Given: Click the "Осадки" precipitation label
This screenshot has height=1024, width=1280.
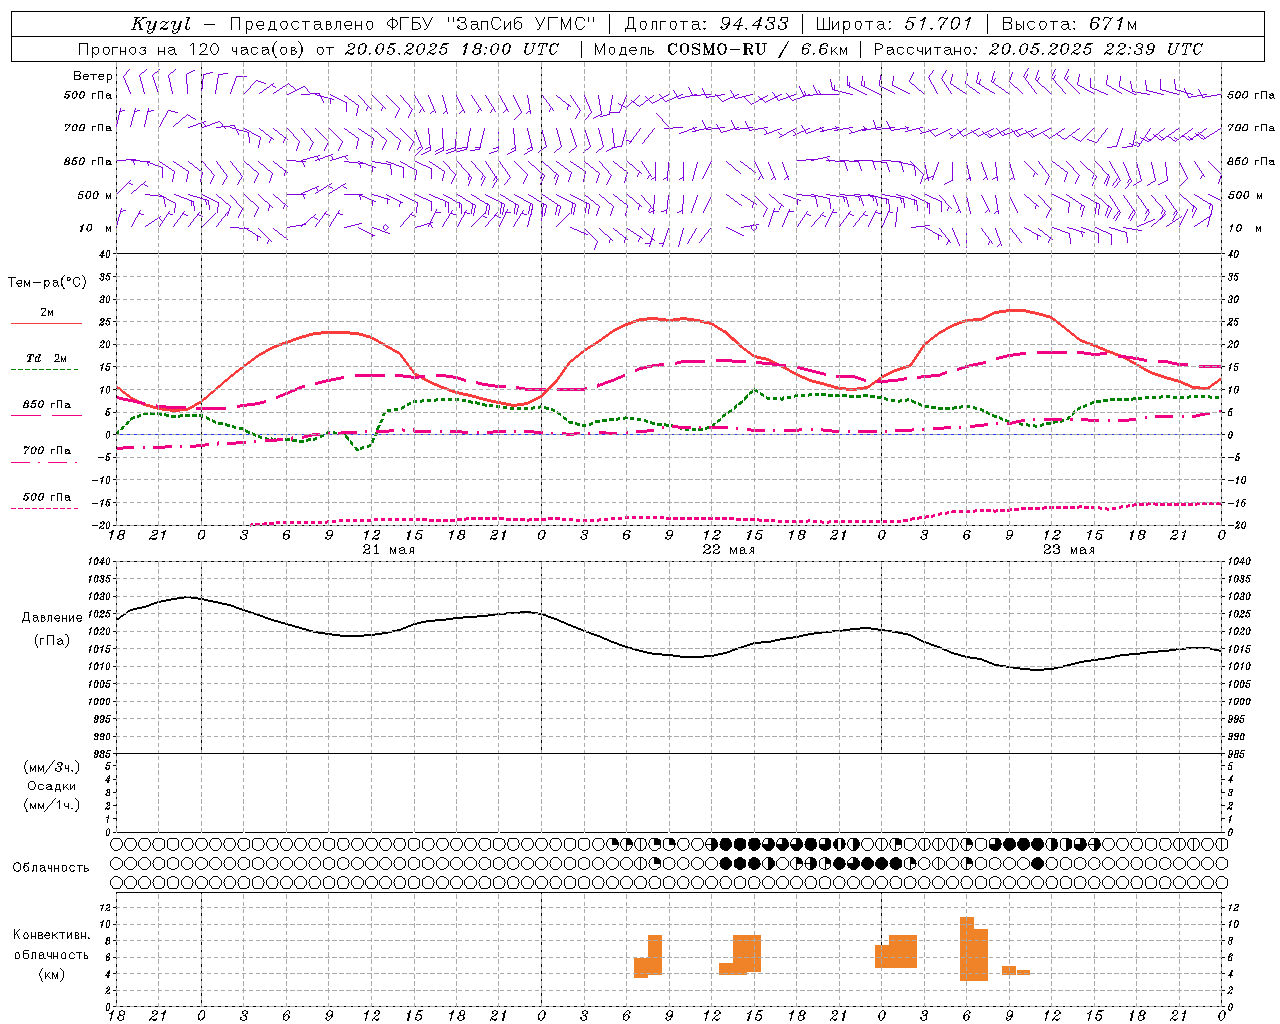Looking at the screenshot, I should 52,786.
